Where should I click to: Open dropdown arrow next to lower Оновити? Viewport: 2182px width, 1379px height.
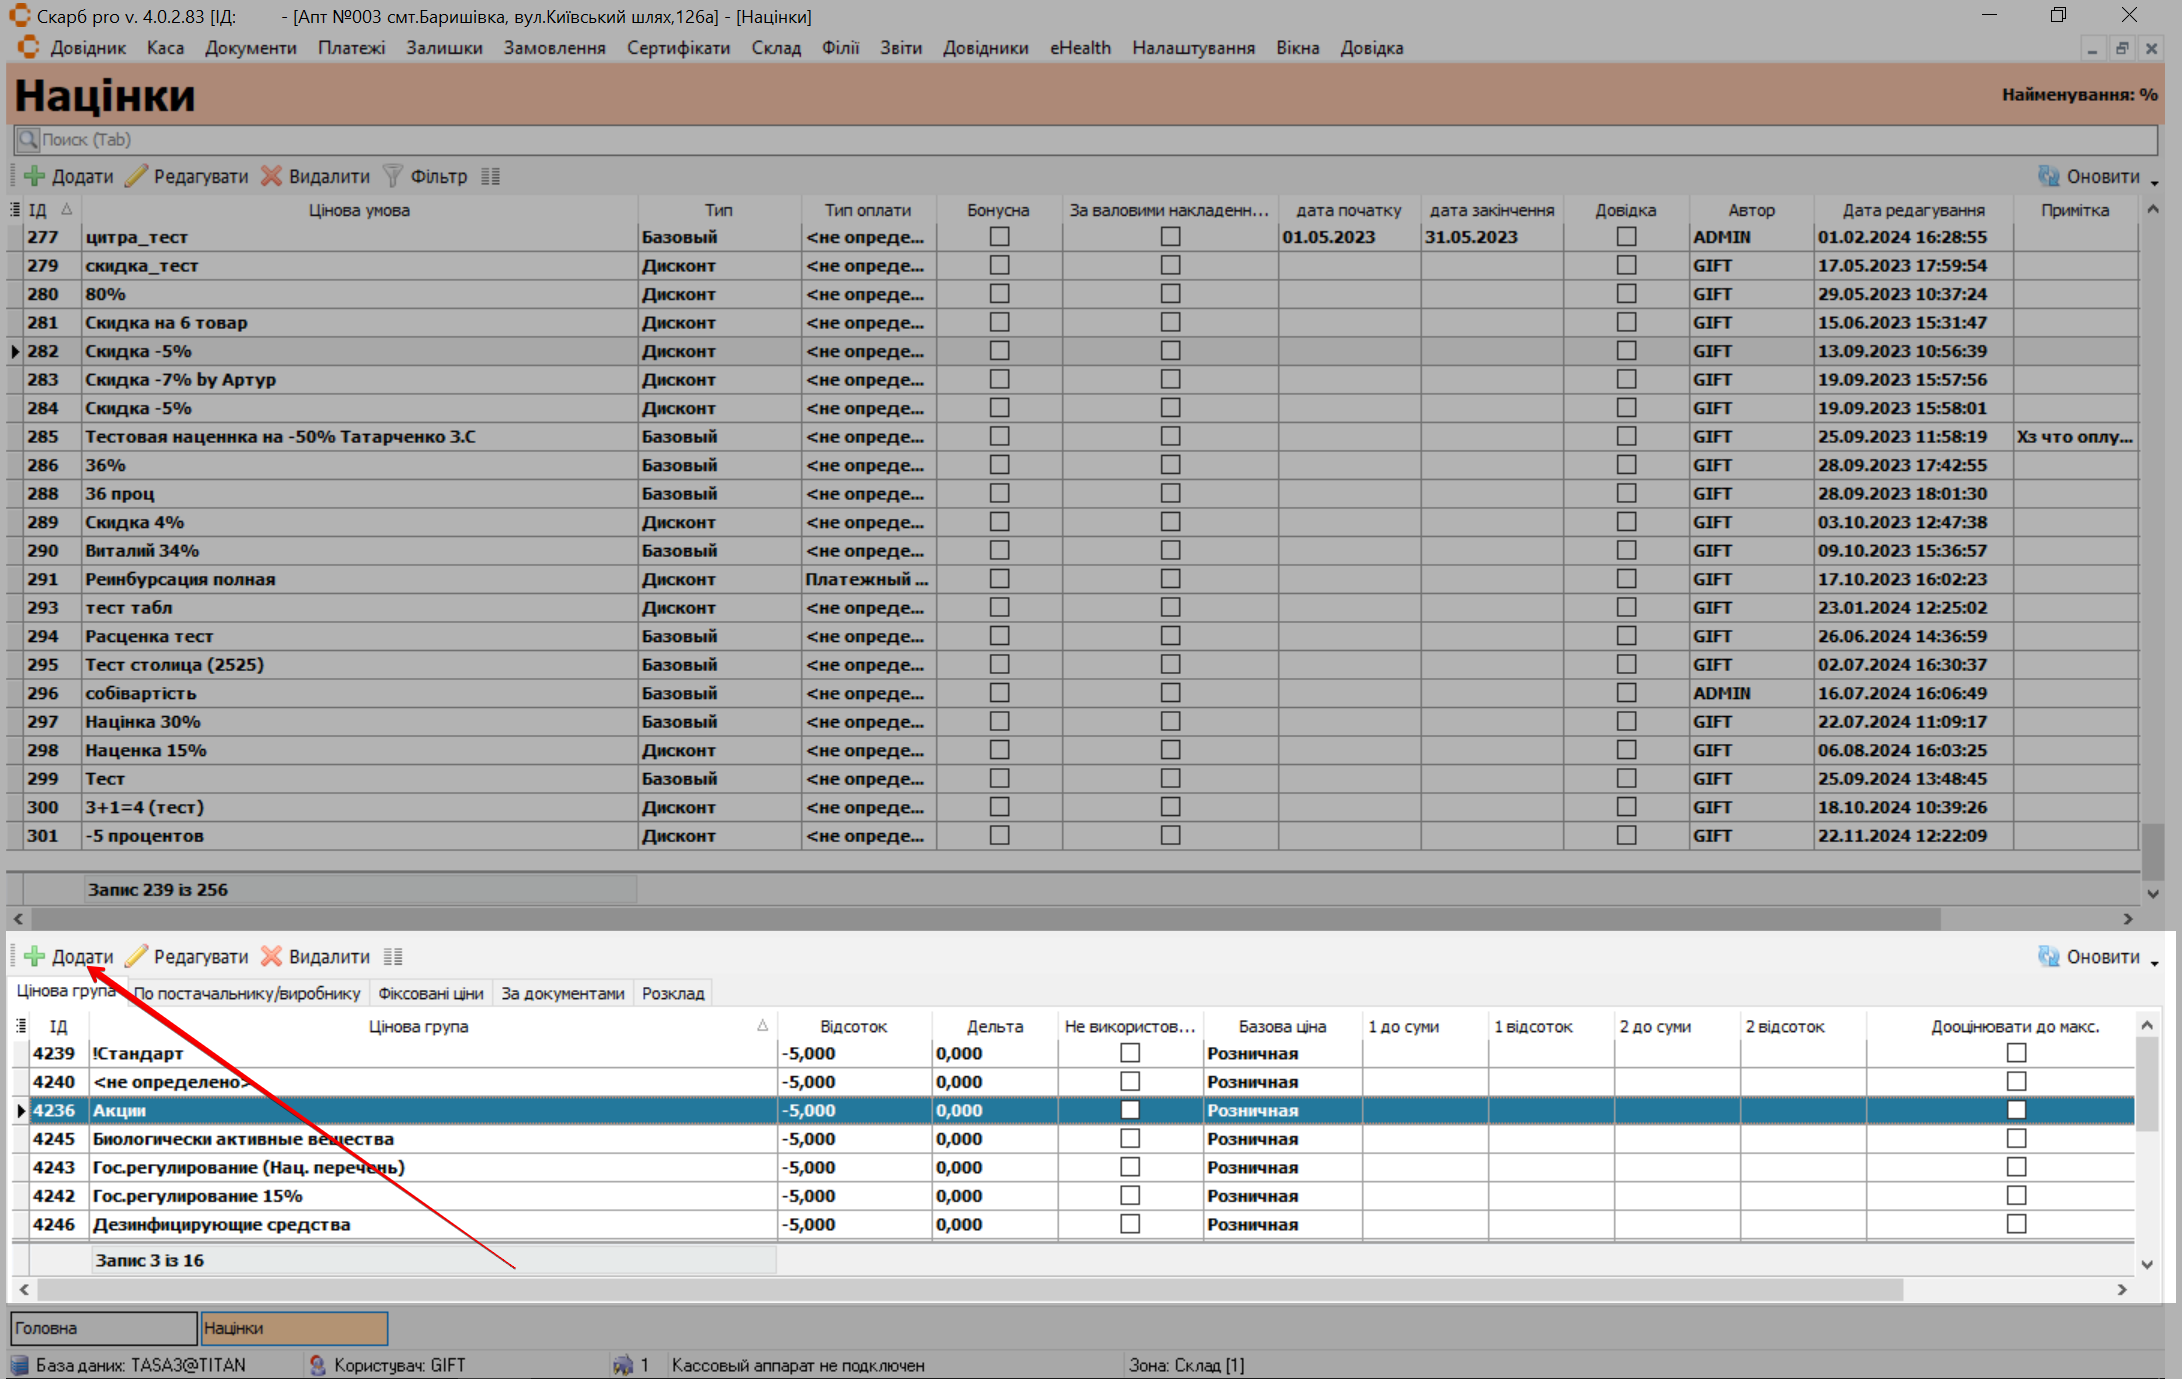click(x=2154, y=962)
